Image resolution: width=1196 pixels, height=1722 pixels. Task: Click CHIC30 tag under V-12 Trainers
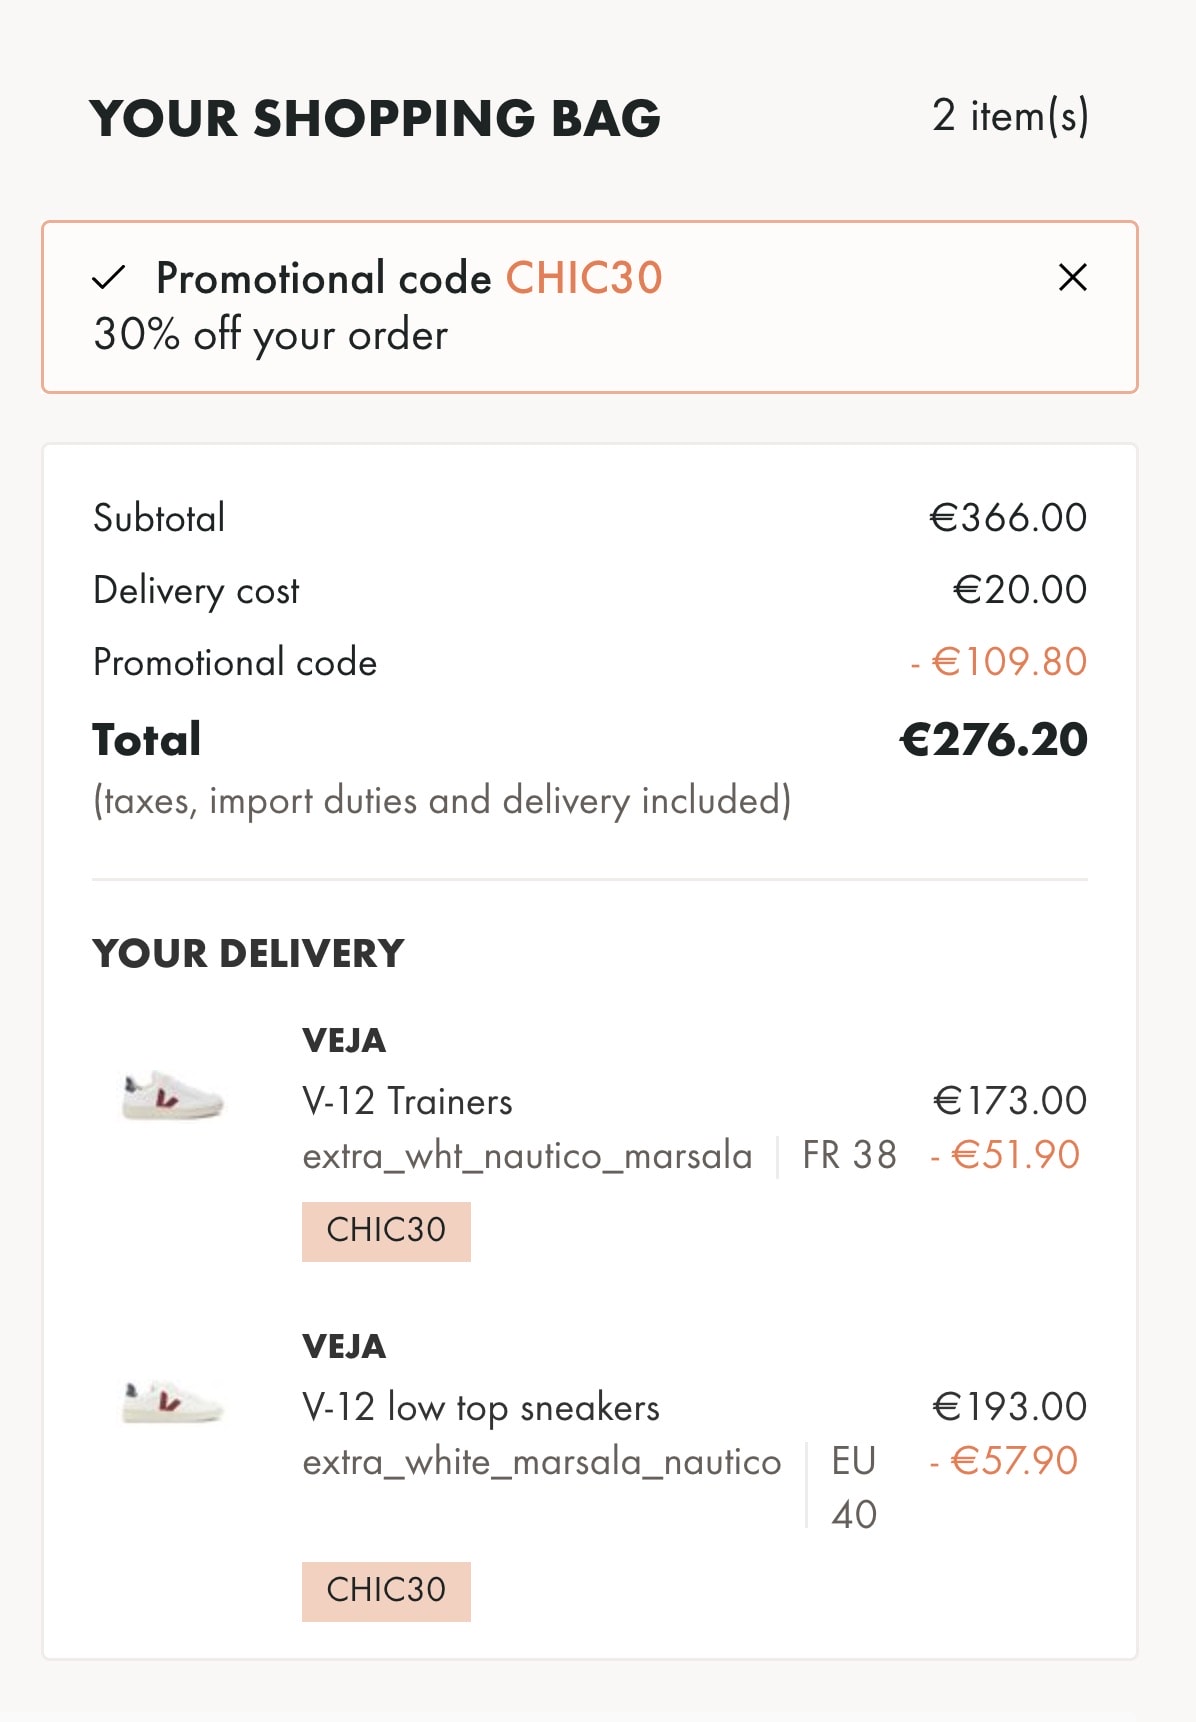click(x=386, y=1230)
